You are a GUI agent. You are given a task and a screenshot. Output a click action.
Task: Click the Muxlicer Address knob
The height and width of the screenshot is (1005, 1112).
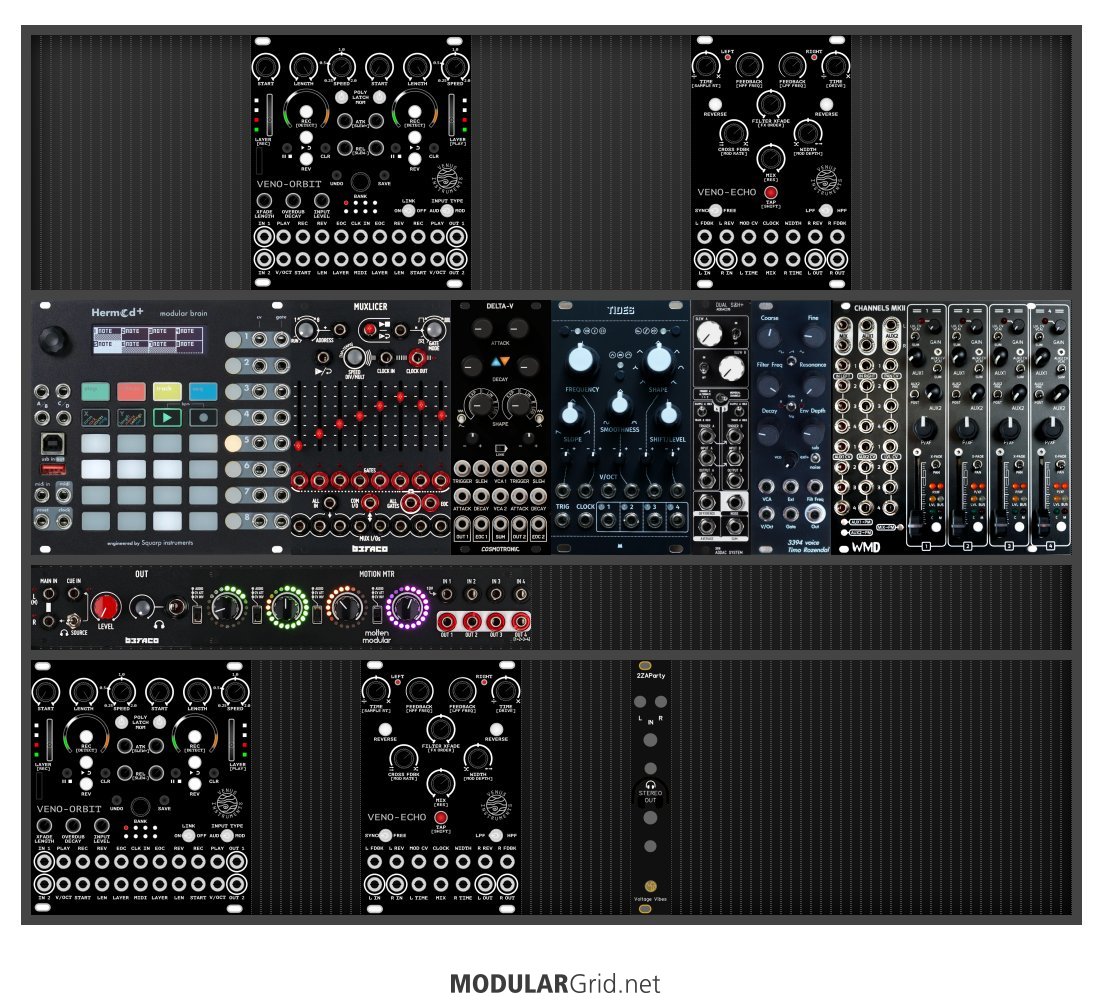click(306, 329)
